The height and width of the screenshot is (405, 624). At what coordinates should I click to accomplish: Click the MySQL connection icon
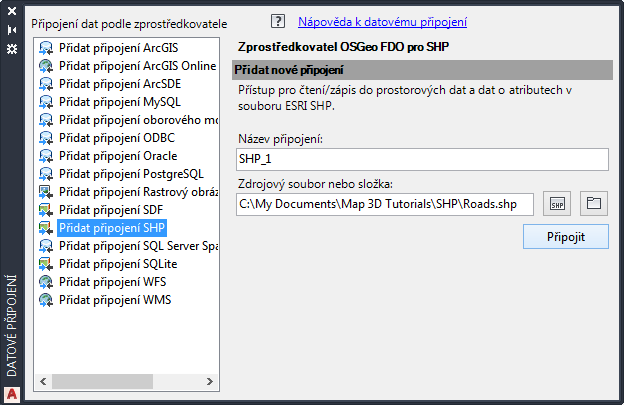46,102
